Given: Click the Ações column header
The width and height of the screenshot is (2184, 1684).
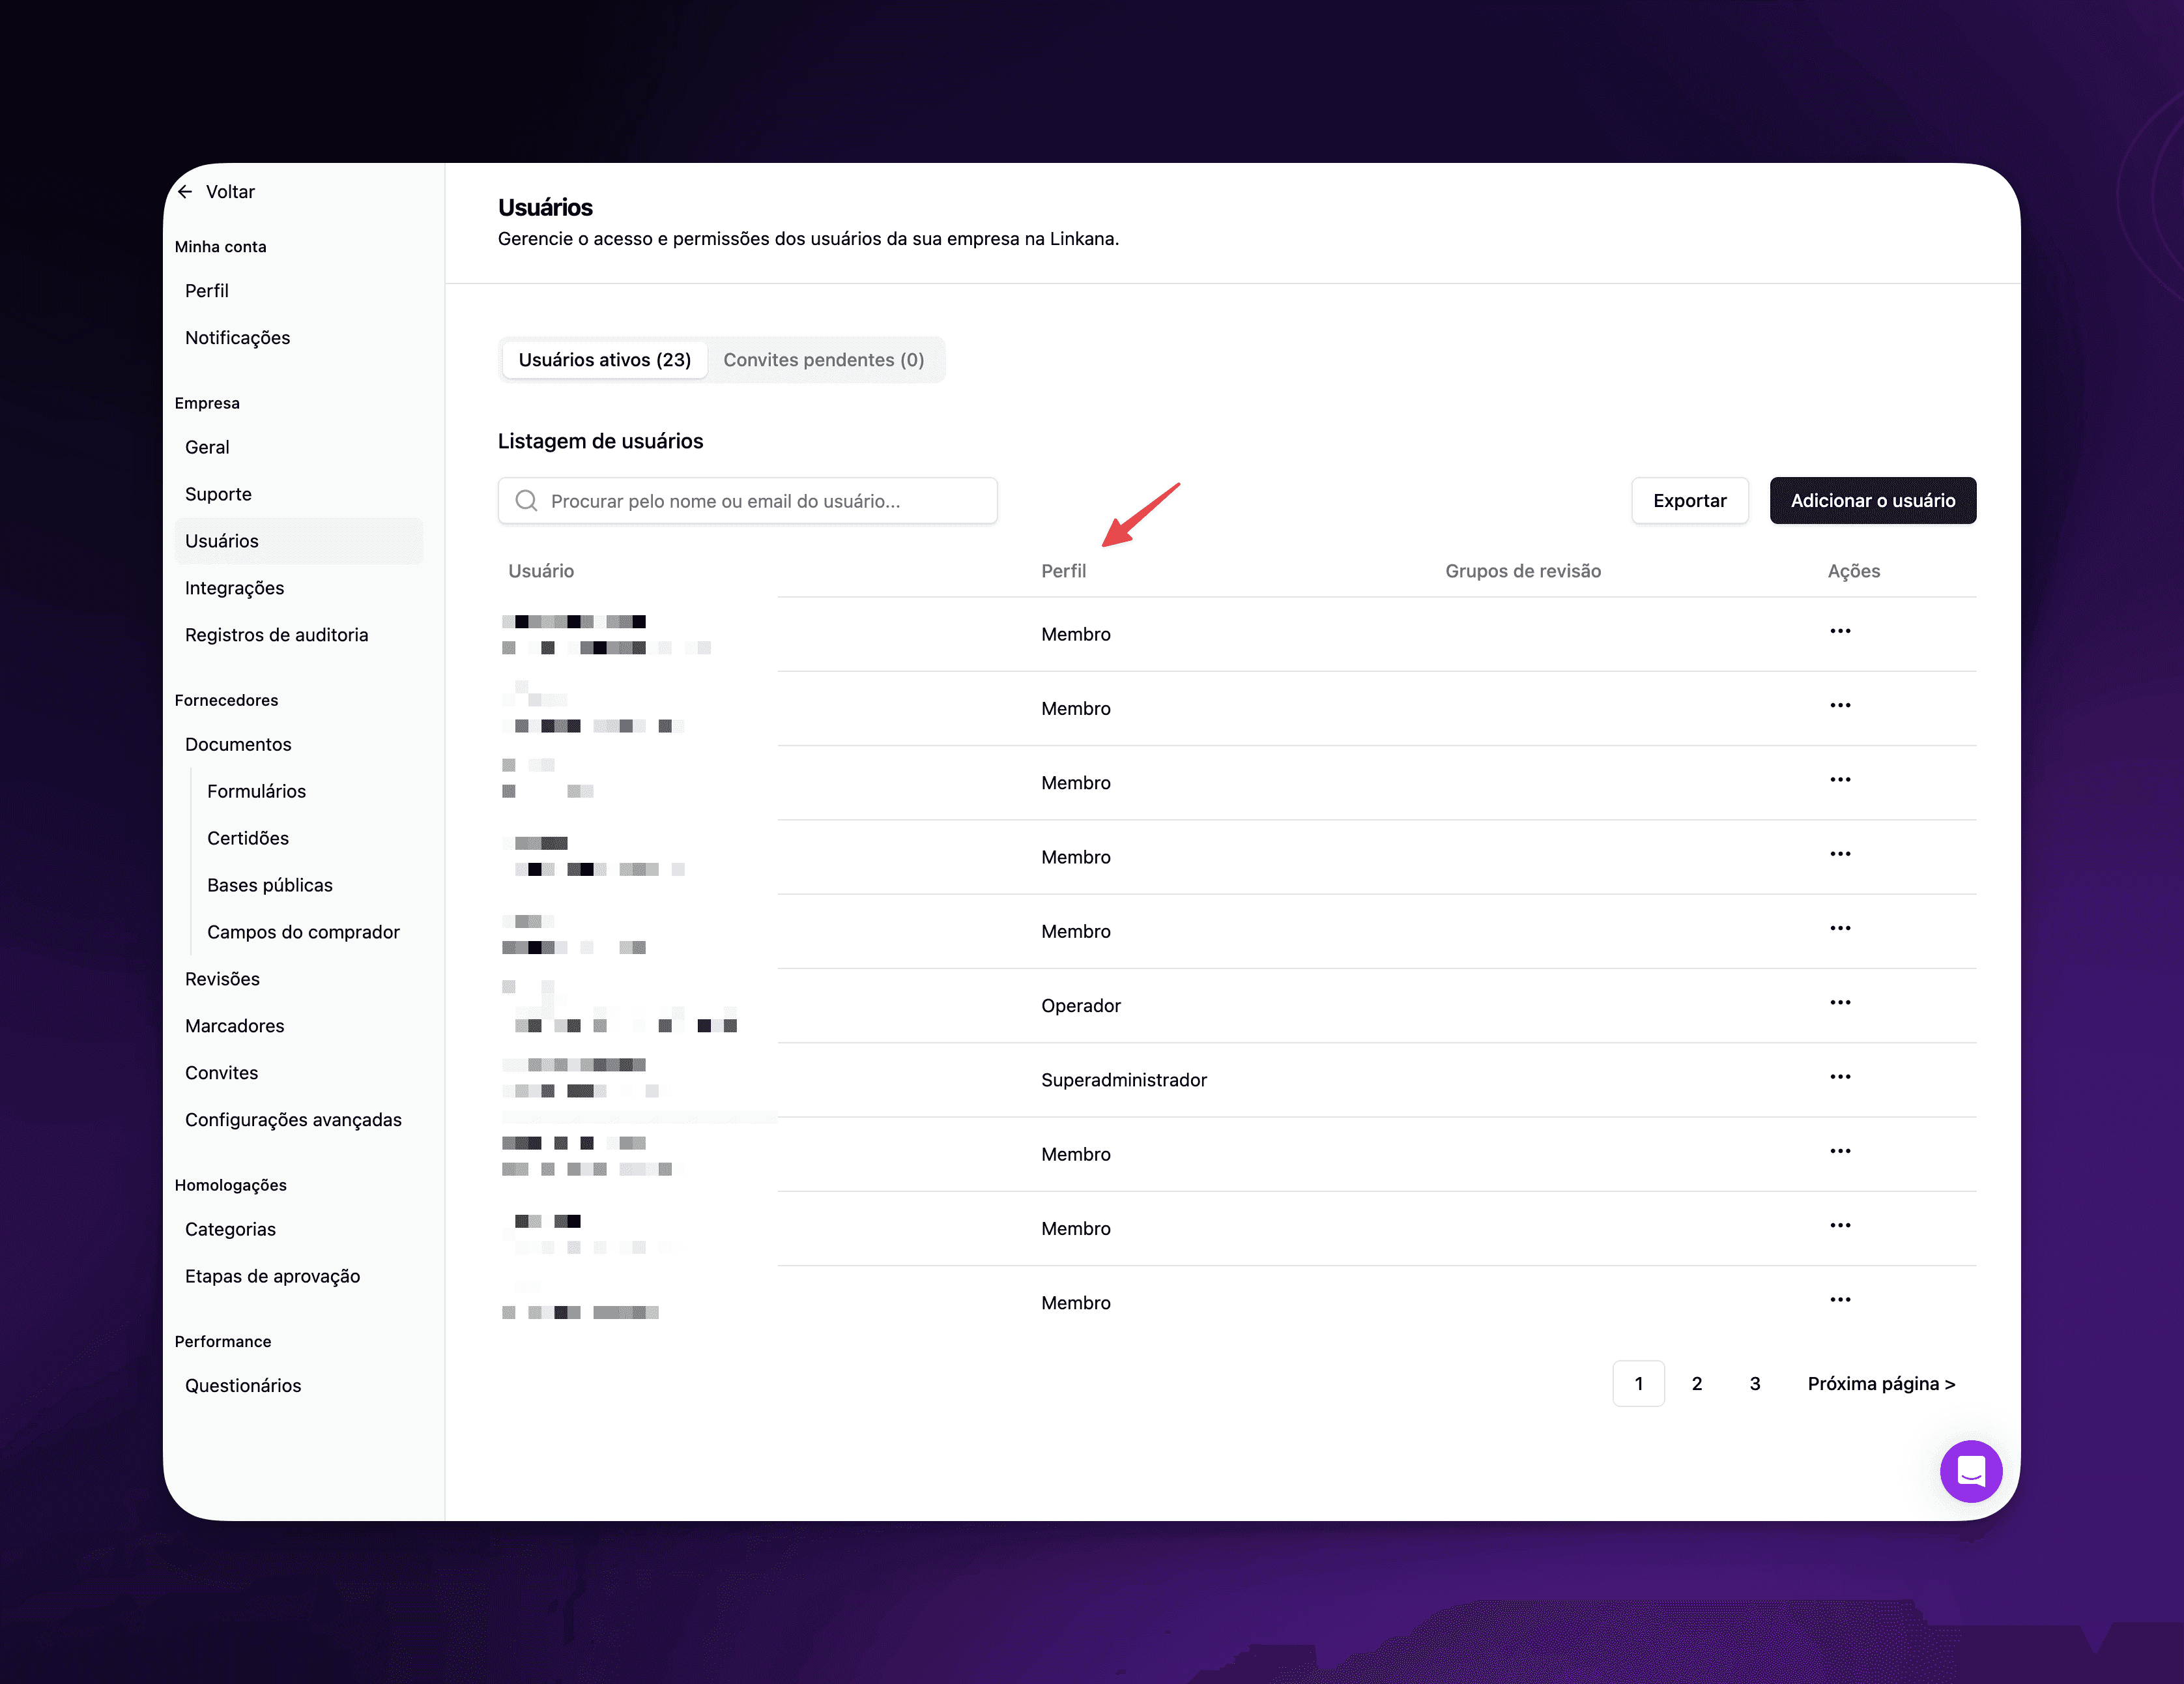Looking at the screenshot, I should click(x=1854, y=571).
